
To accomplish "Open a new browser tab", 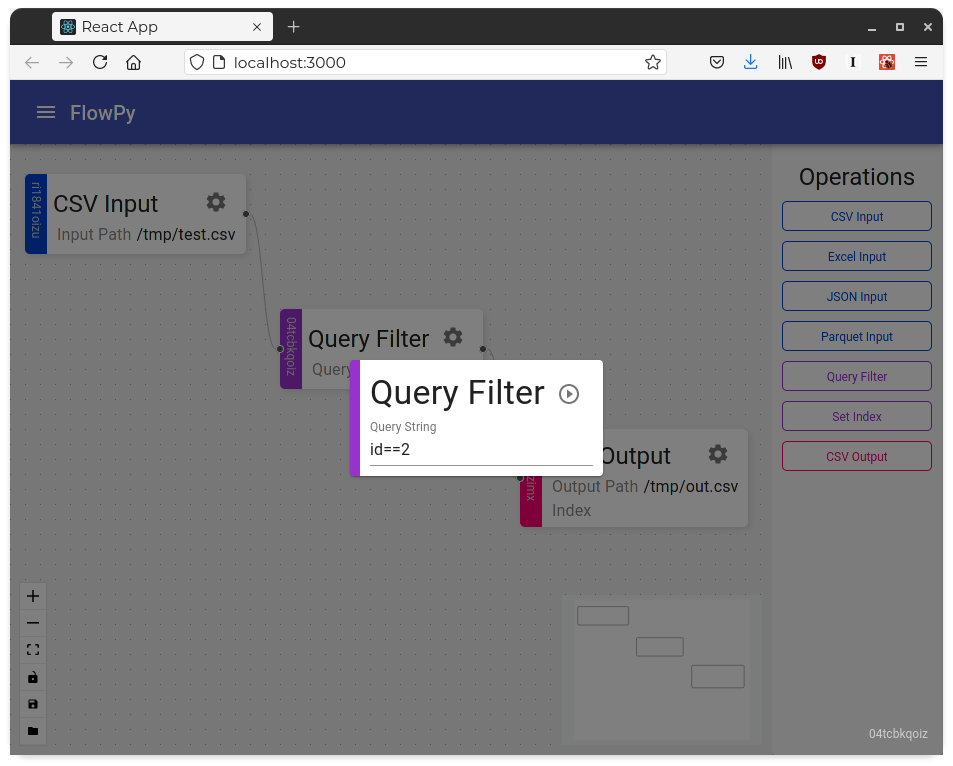I will [x=293, y=27].
